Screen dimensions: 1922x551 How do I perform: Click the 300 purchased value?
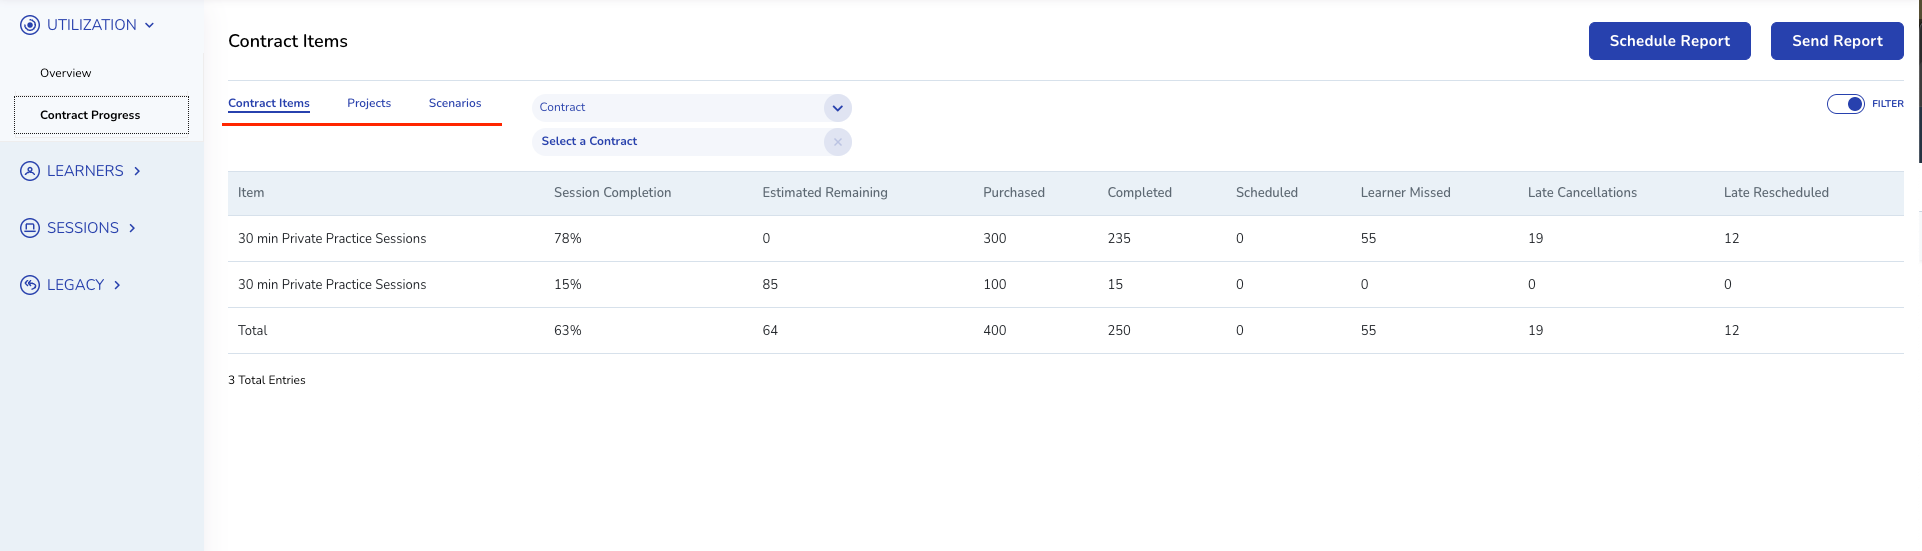pos(995,239)
